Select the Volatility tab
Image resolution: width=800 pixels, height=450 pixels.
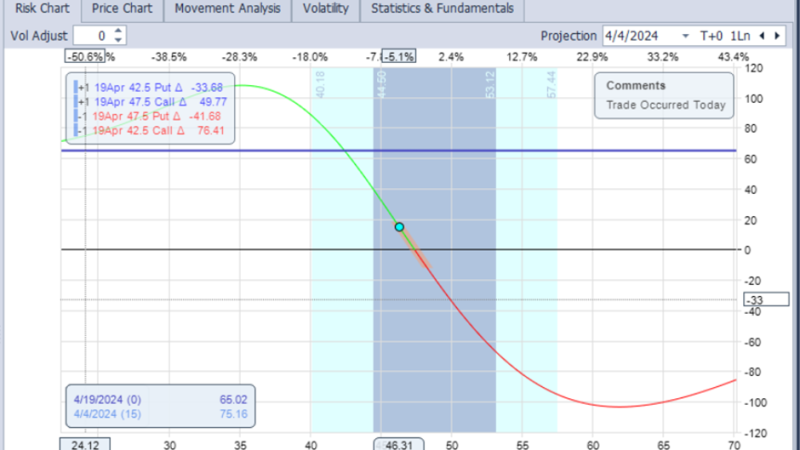click(326, 9)
